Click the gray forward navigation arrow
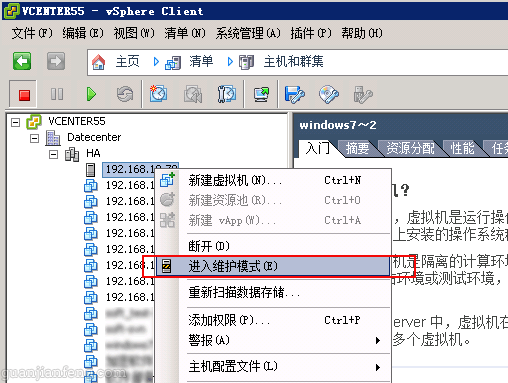This screenshot has height=383, width=508. (x=56, y=61)
